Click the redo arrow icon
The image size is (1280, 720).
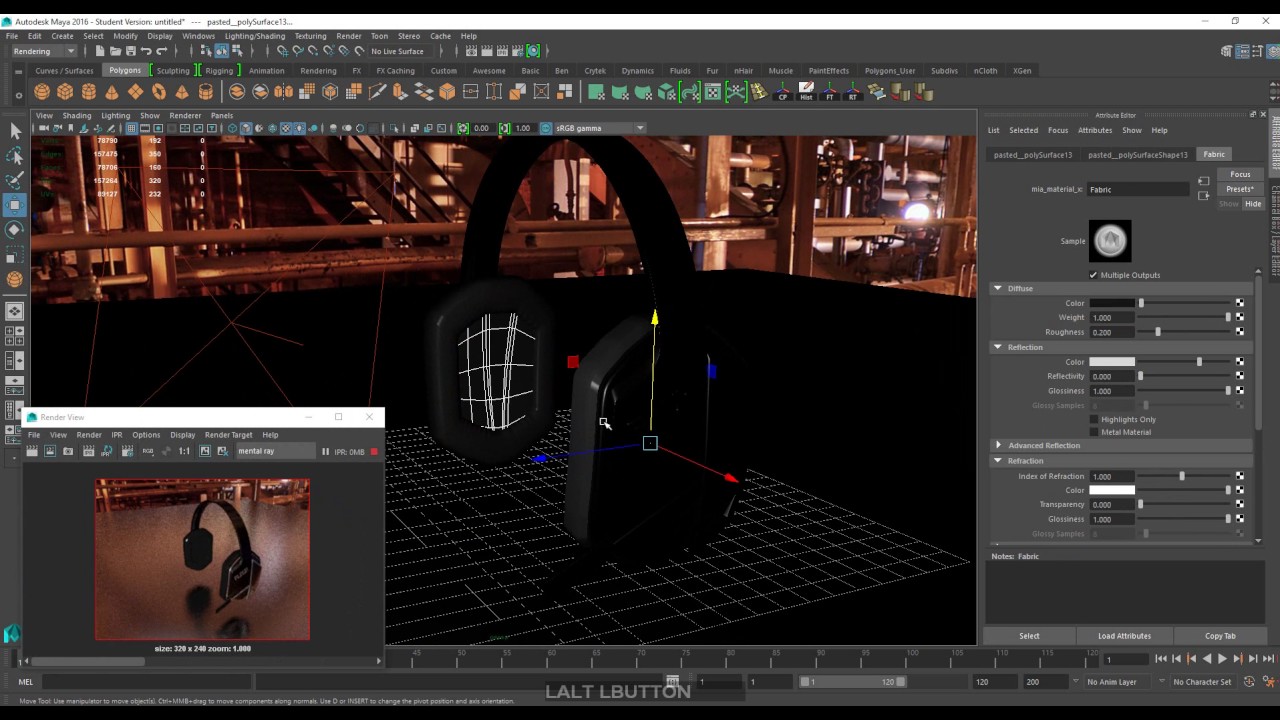[x=162, y=51]
